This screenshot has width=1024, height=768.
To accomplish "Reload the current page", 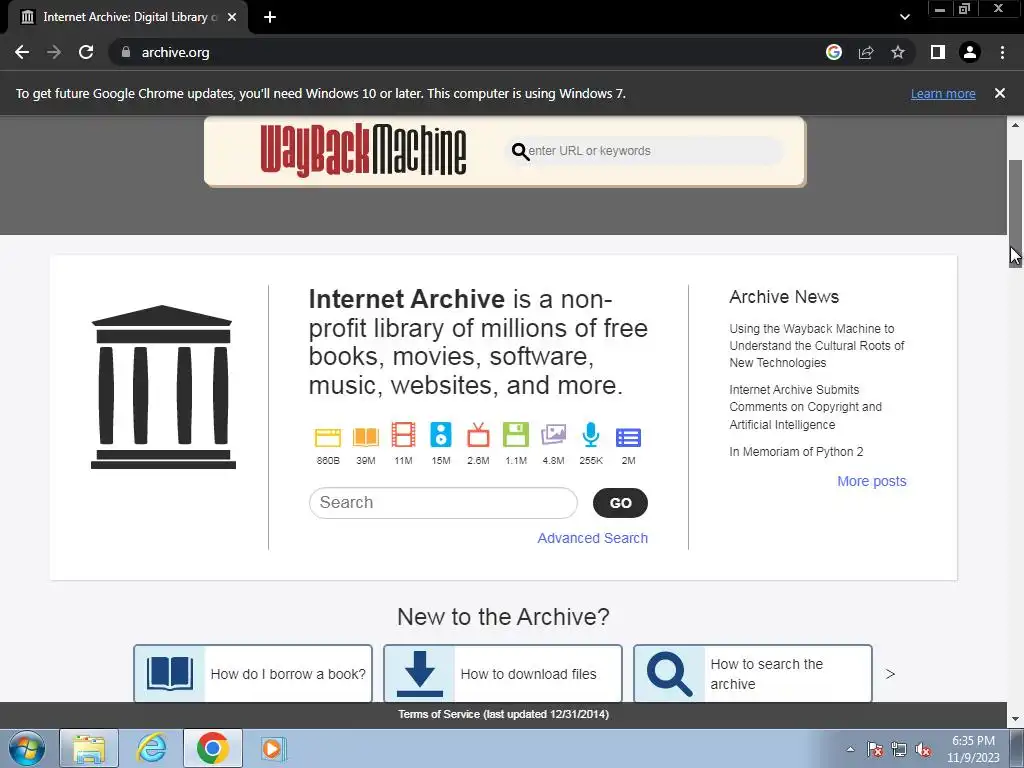I will (86, 52).
